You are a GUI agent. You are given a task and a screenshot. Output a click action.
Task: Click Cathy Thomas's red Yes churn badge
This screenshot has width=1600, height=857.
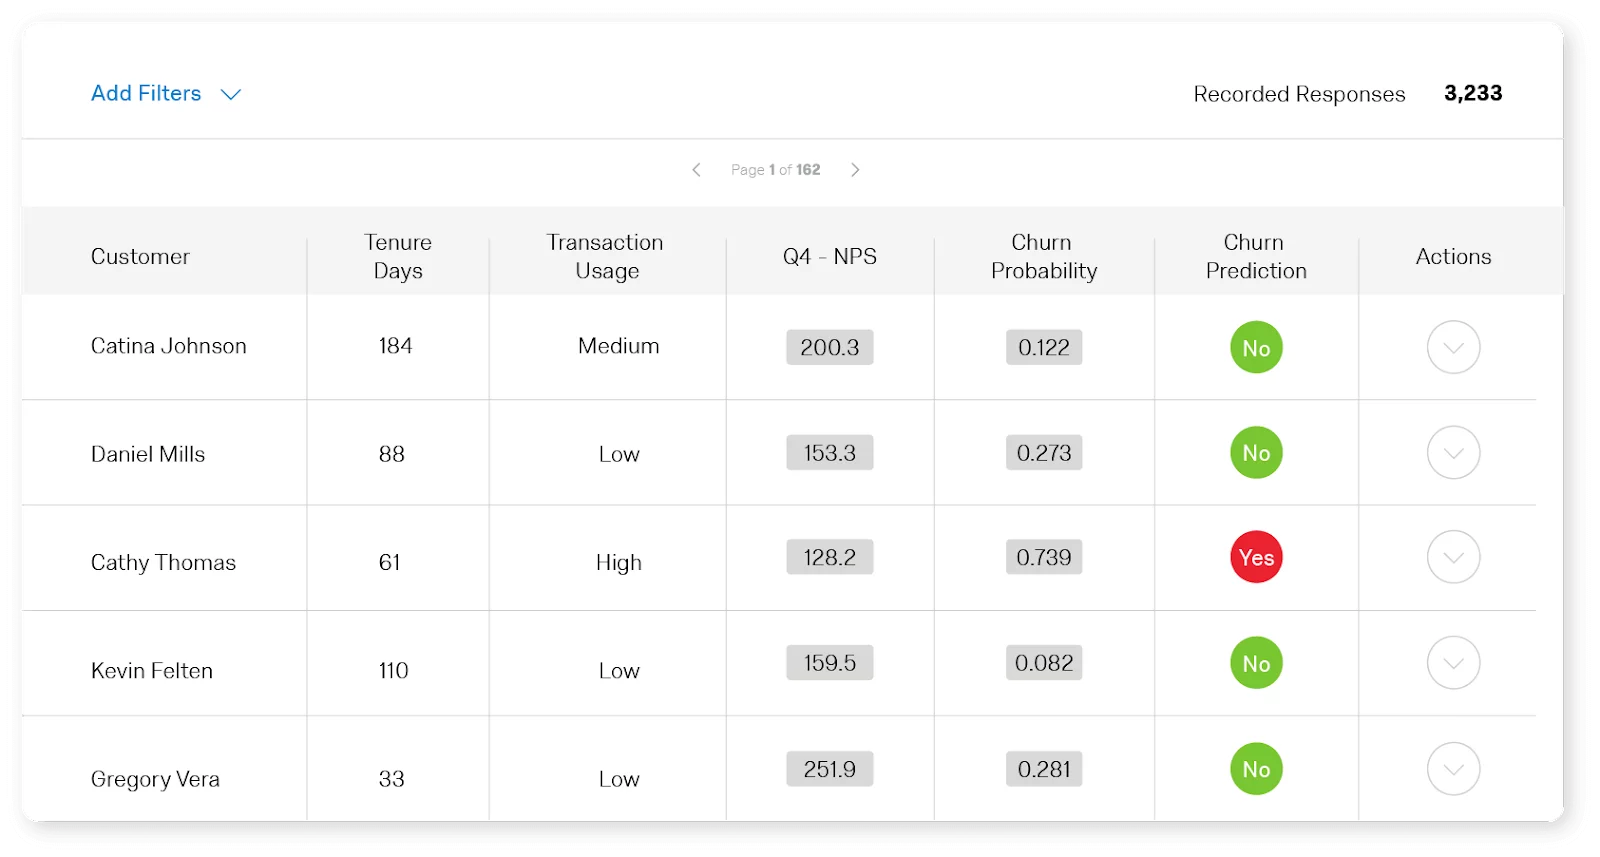click(x=1256, y=557)
